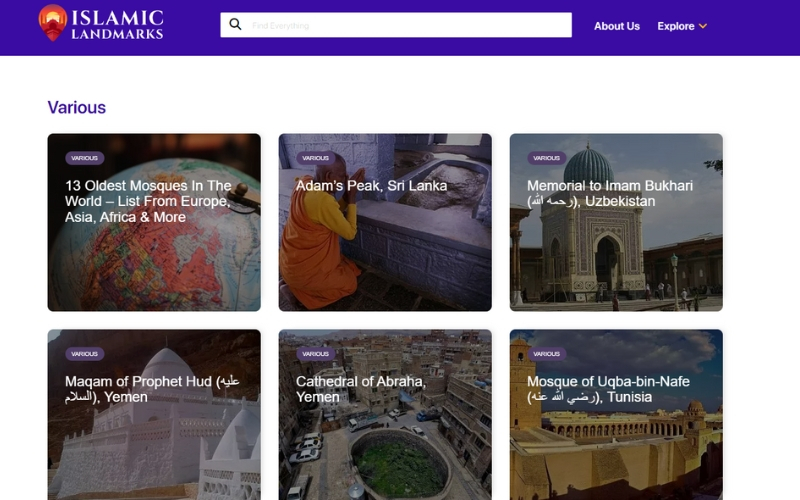Expand the Explore menu
This screenshot has width=800, height=500.
(682, 26)
